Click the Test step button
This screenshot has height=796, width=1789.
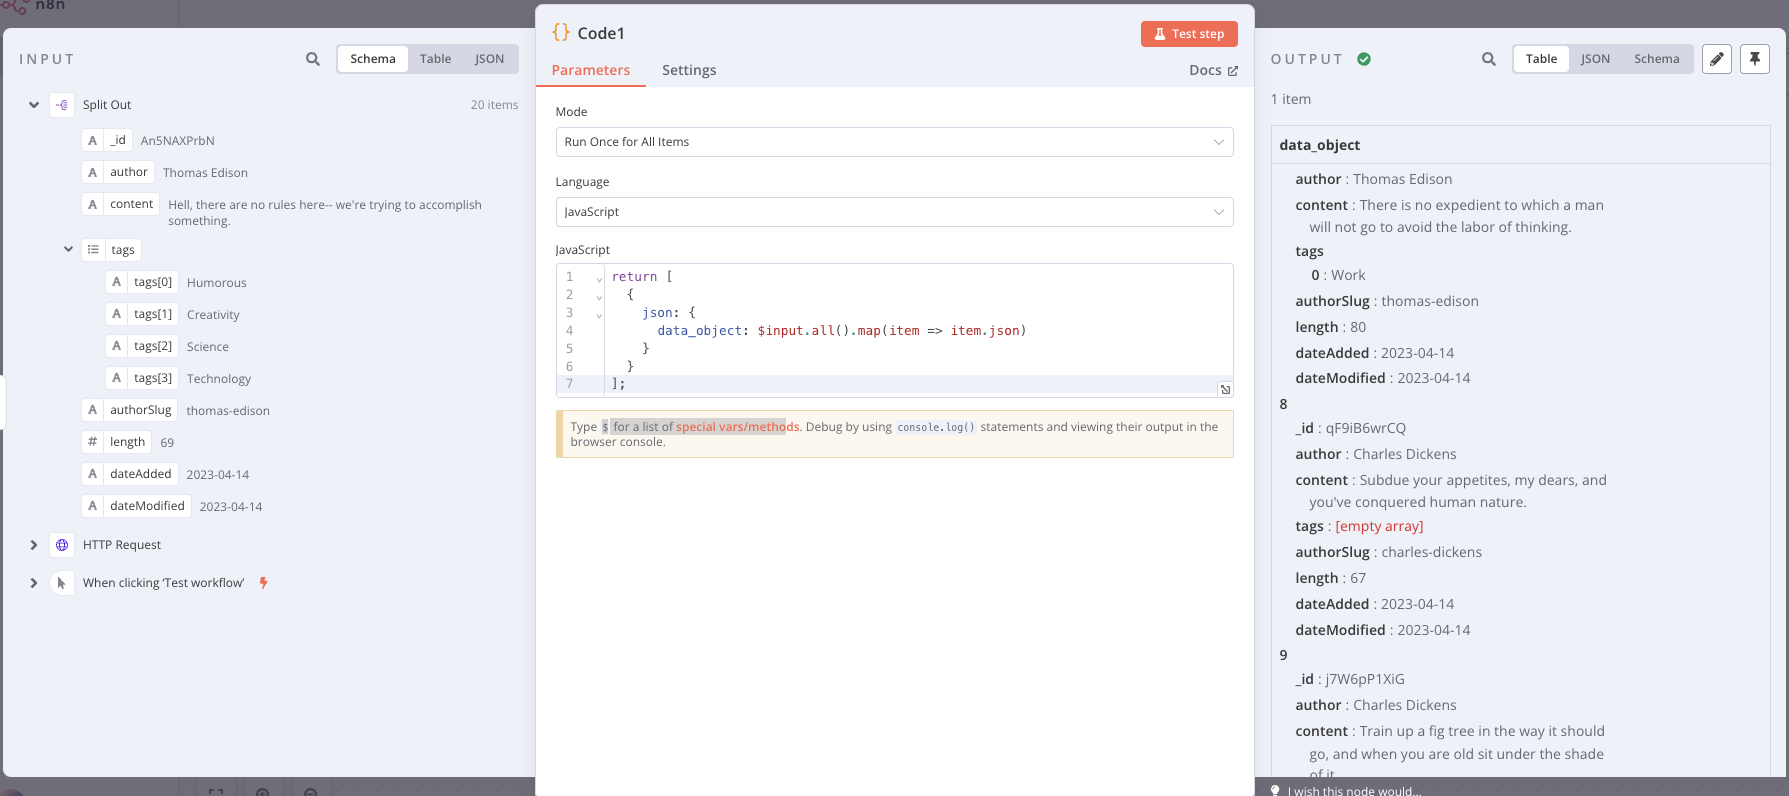point(1189,34)
